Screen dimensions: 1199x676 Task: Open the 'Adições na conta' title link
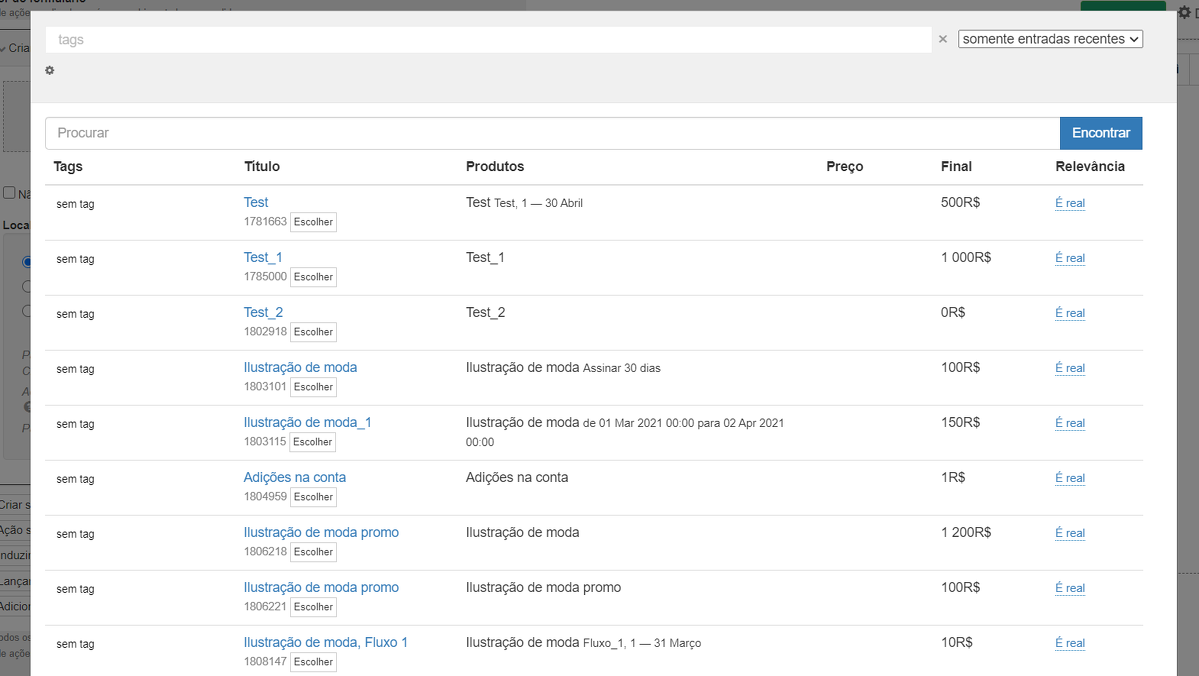(x=294, y=477)
